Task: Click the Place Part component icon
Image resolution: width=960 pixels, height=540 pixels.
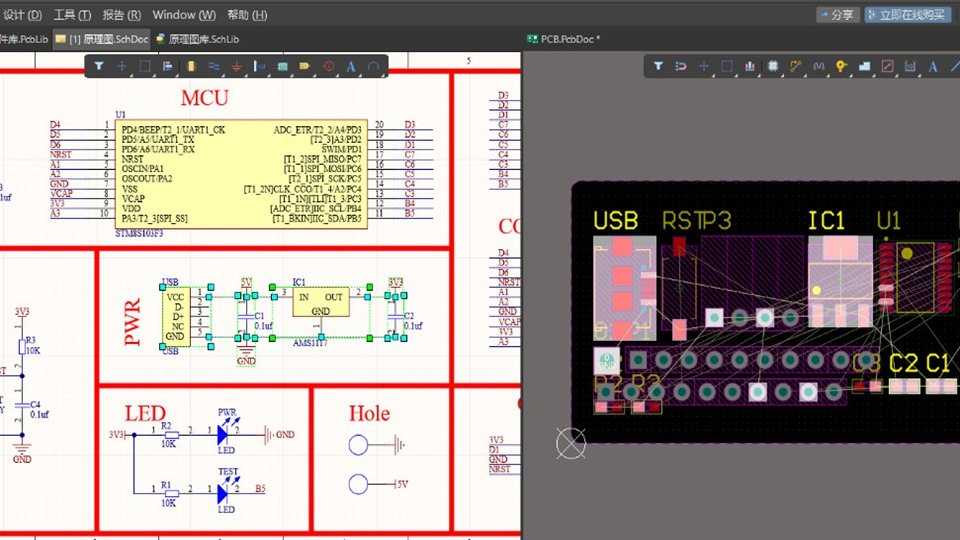Action: pos(190,66)
